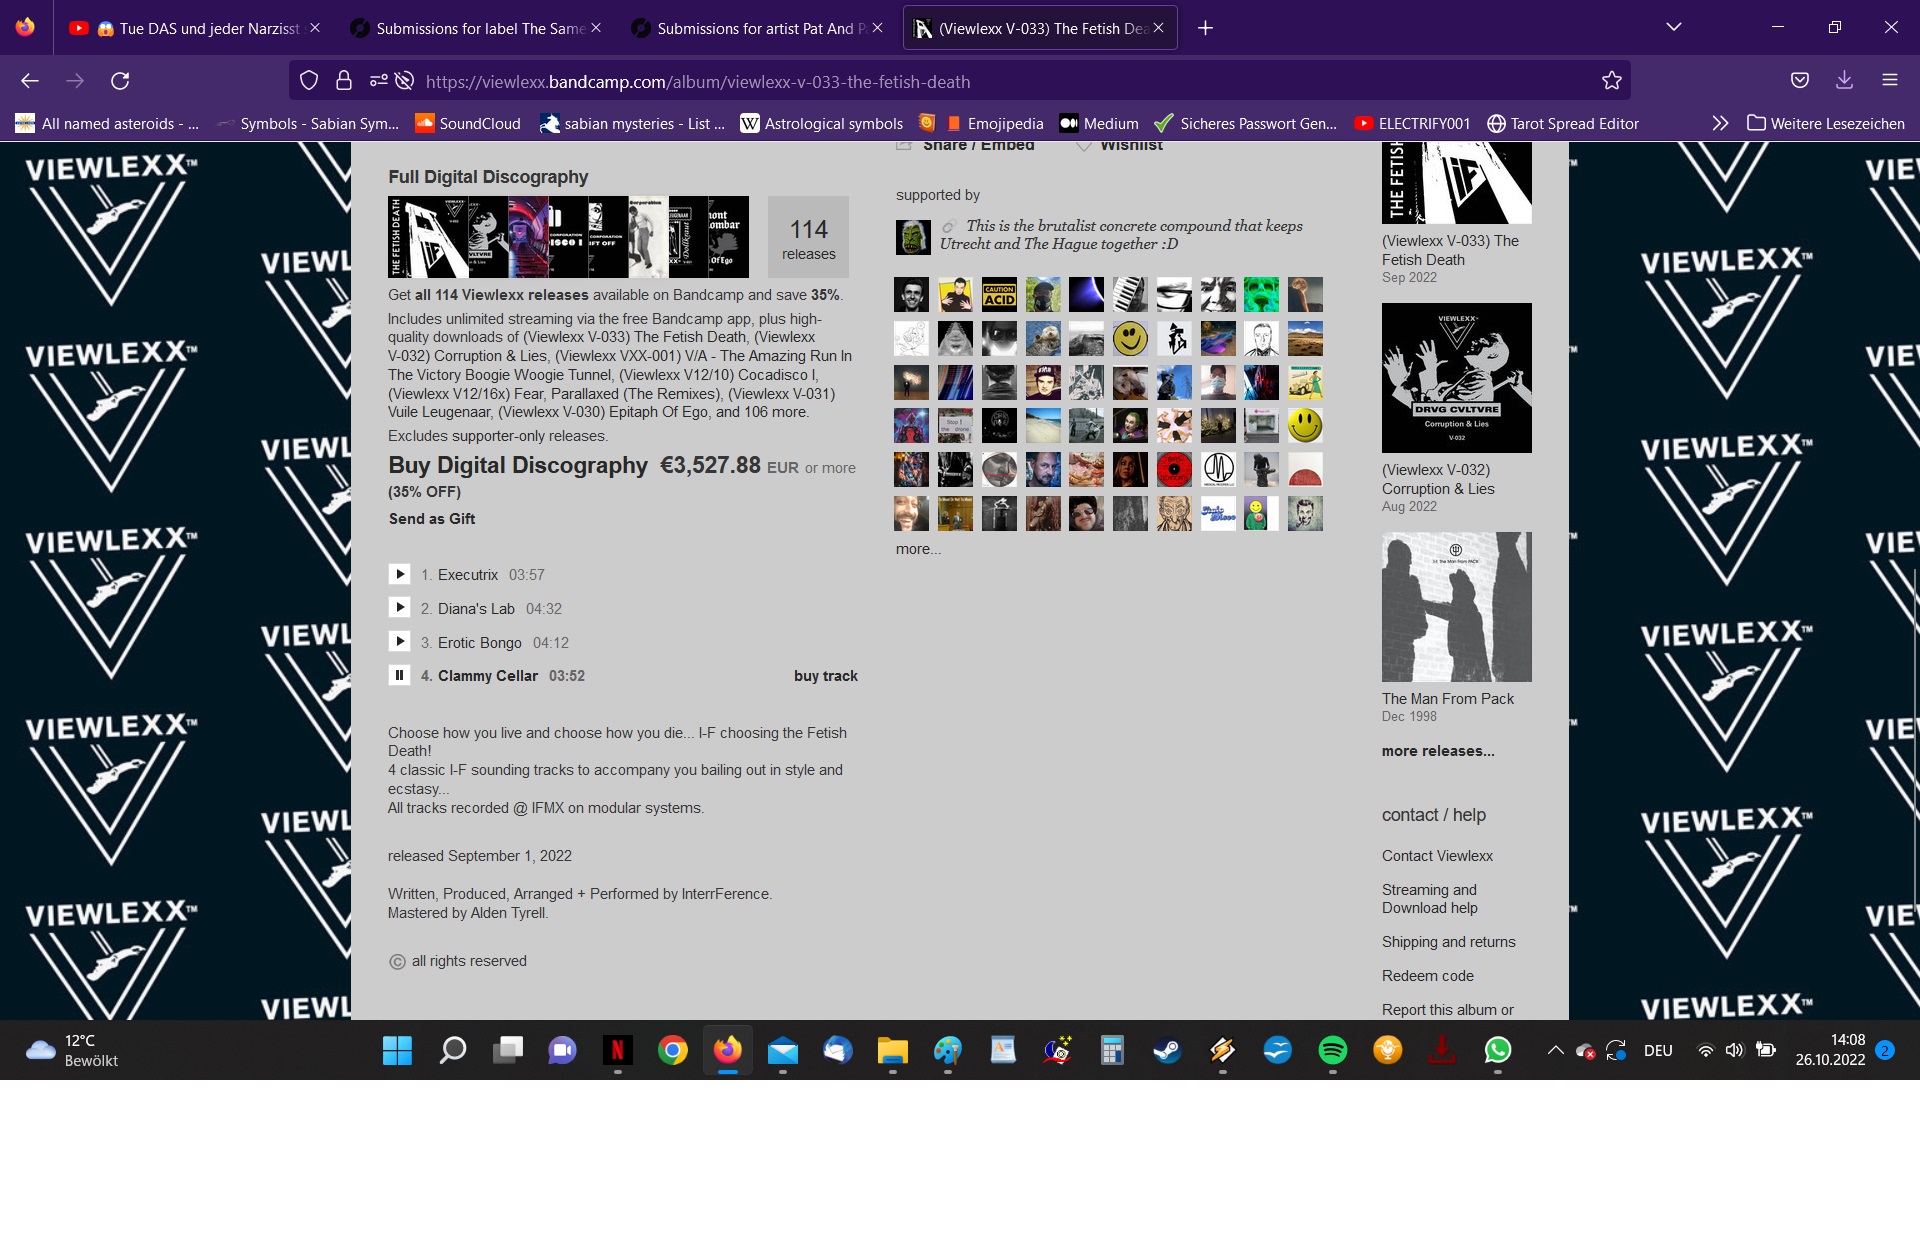Click the shield tracking protection icon

point(309,81)
